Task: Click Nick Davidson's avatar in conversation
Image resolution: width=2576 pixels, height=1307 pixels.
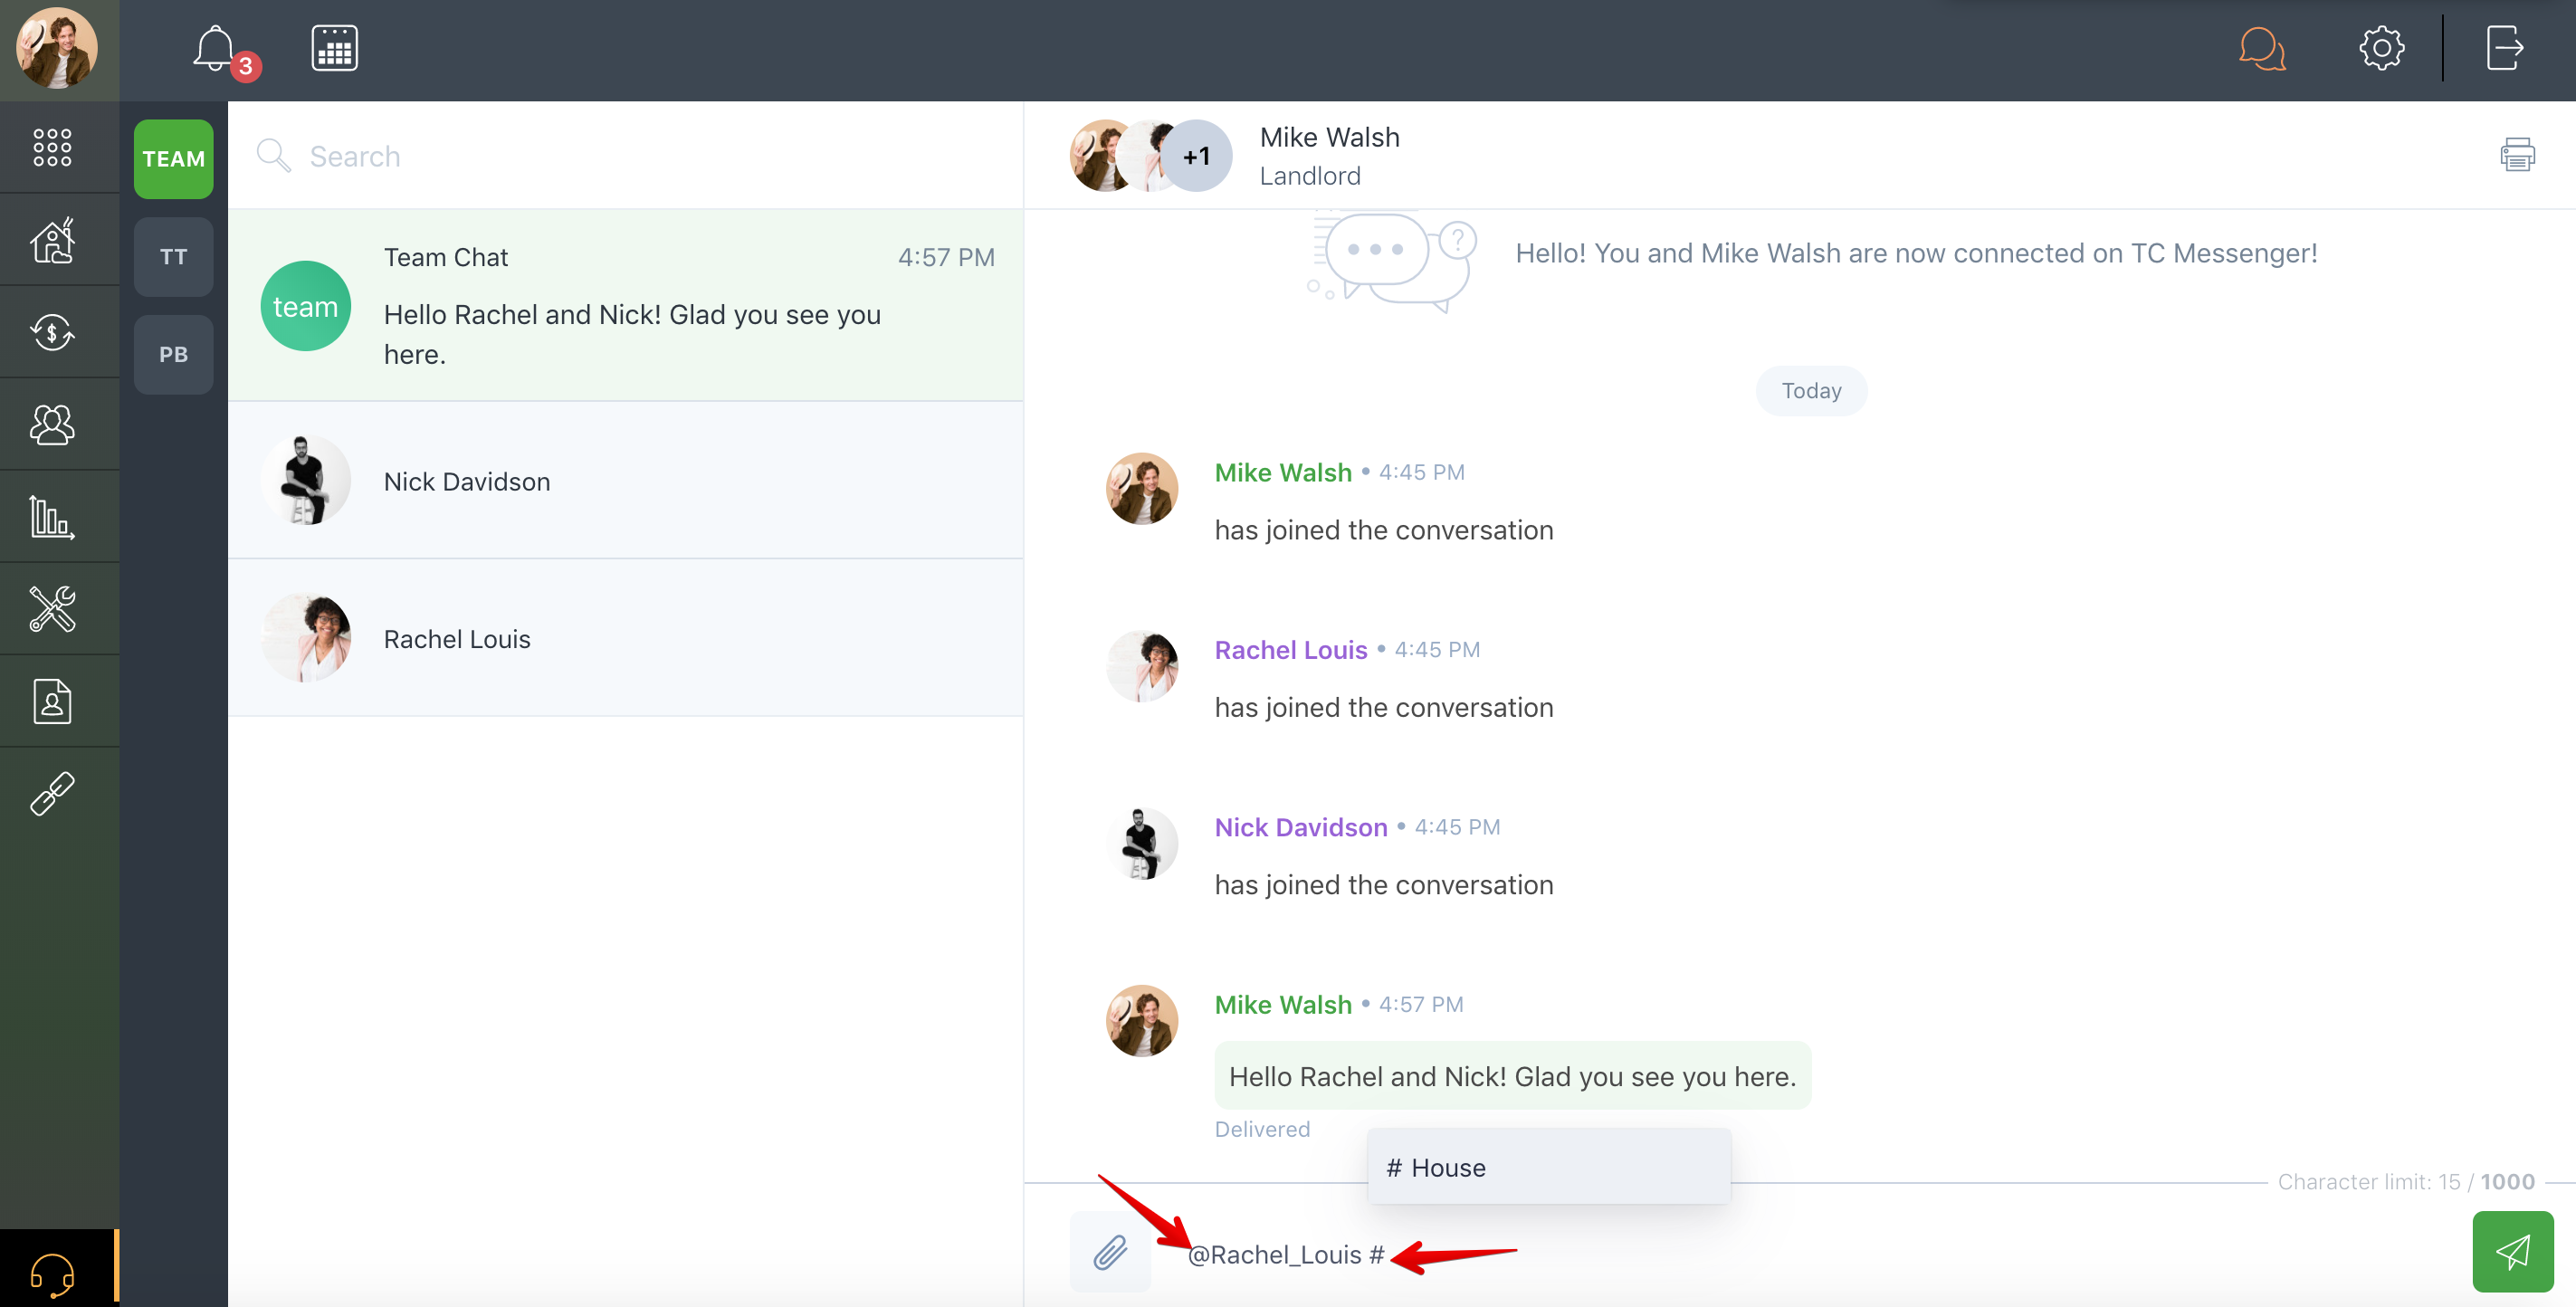Action: 1141,843
